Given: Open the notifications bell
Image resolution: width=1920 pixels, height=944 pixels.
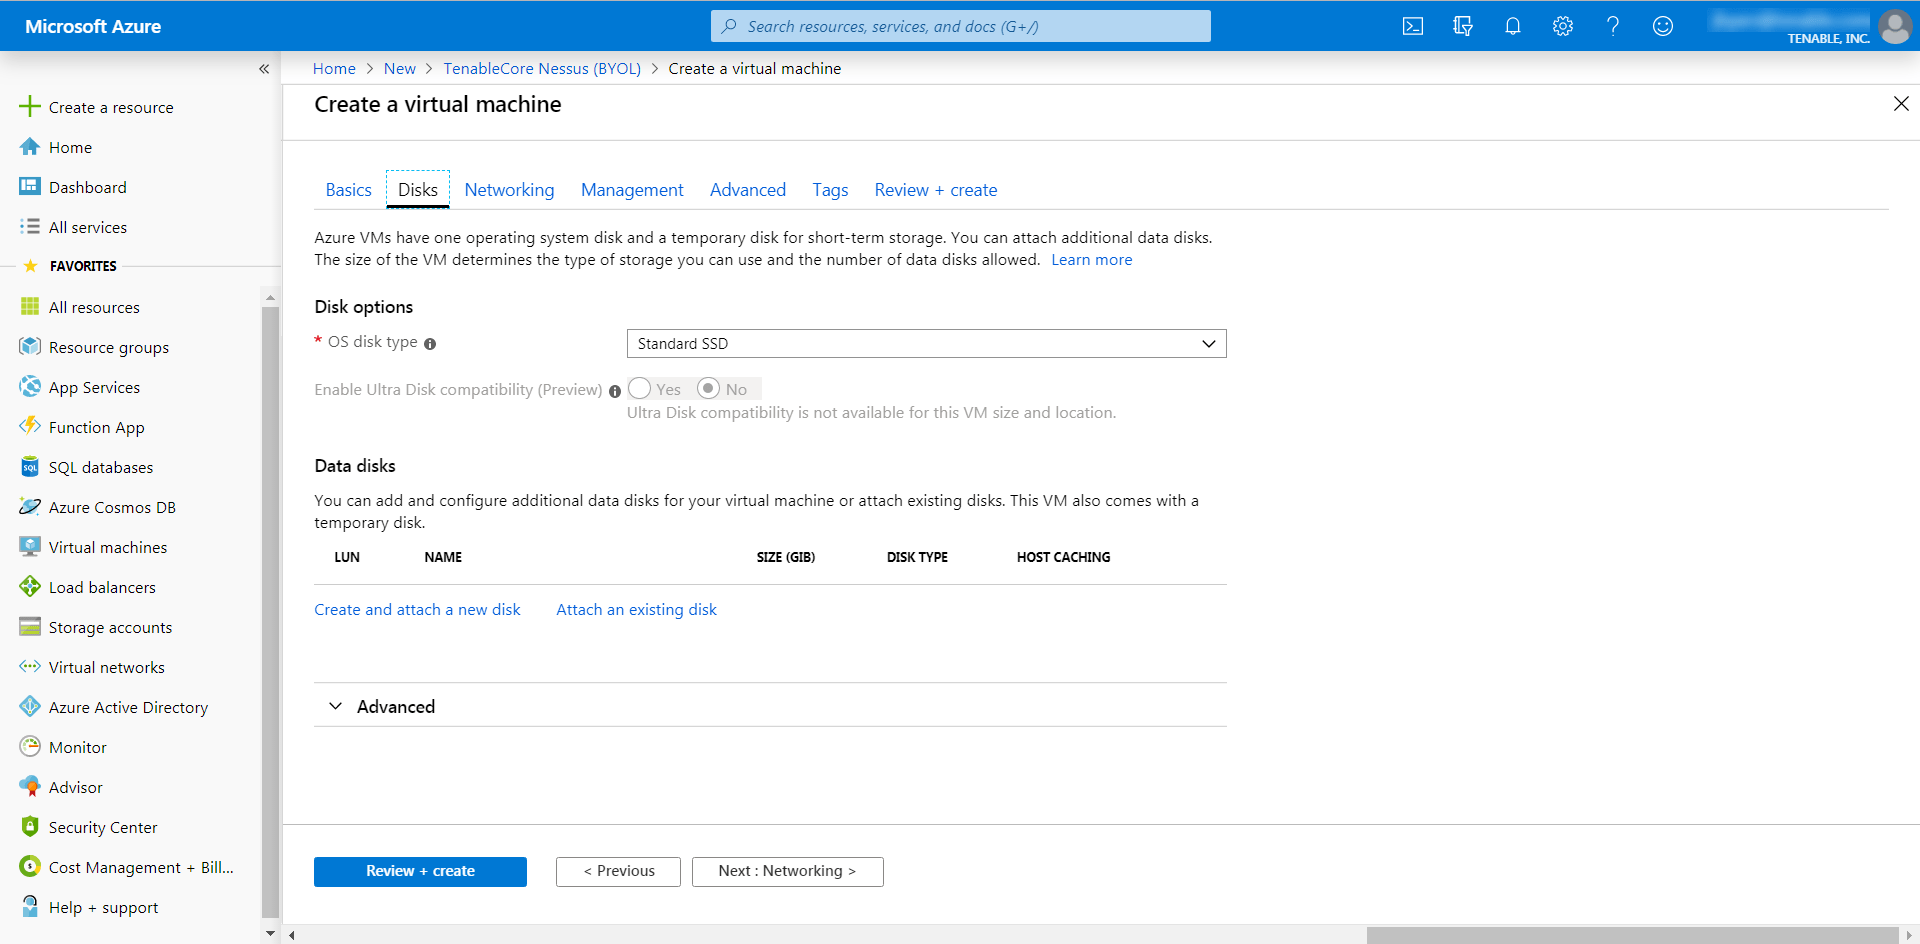Looking at the screenshot, I should (1512, 26).
